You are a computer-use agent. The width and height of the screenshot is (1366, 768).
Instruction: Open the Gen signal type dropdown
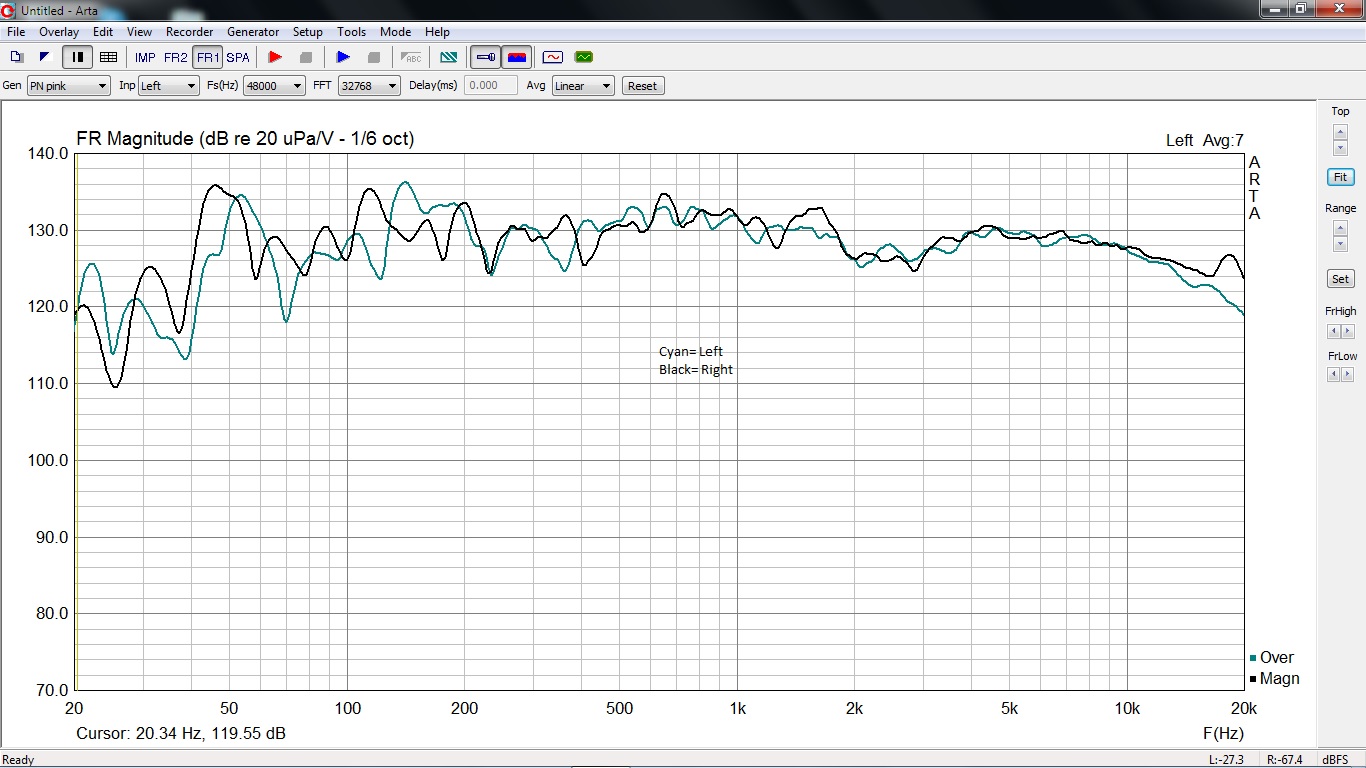pos(68,86)
